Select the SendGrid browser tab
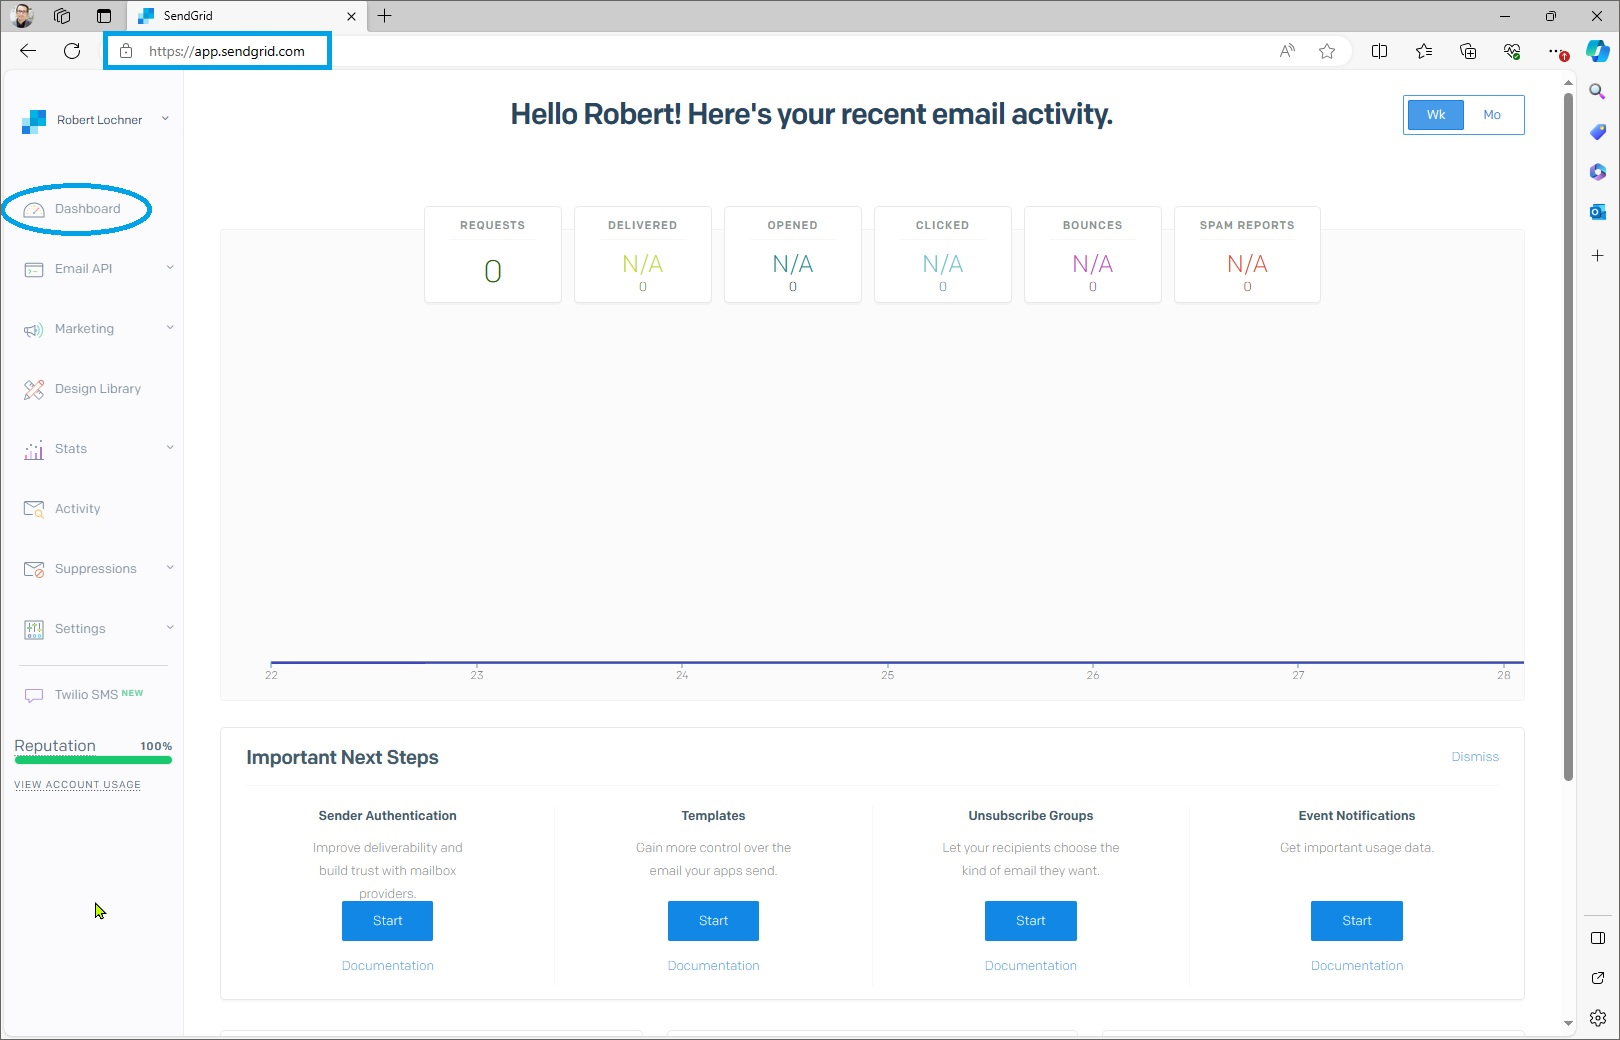 245,16
